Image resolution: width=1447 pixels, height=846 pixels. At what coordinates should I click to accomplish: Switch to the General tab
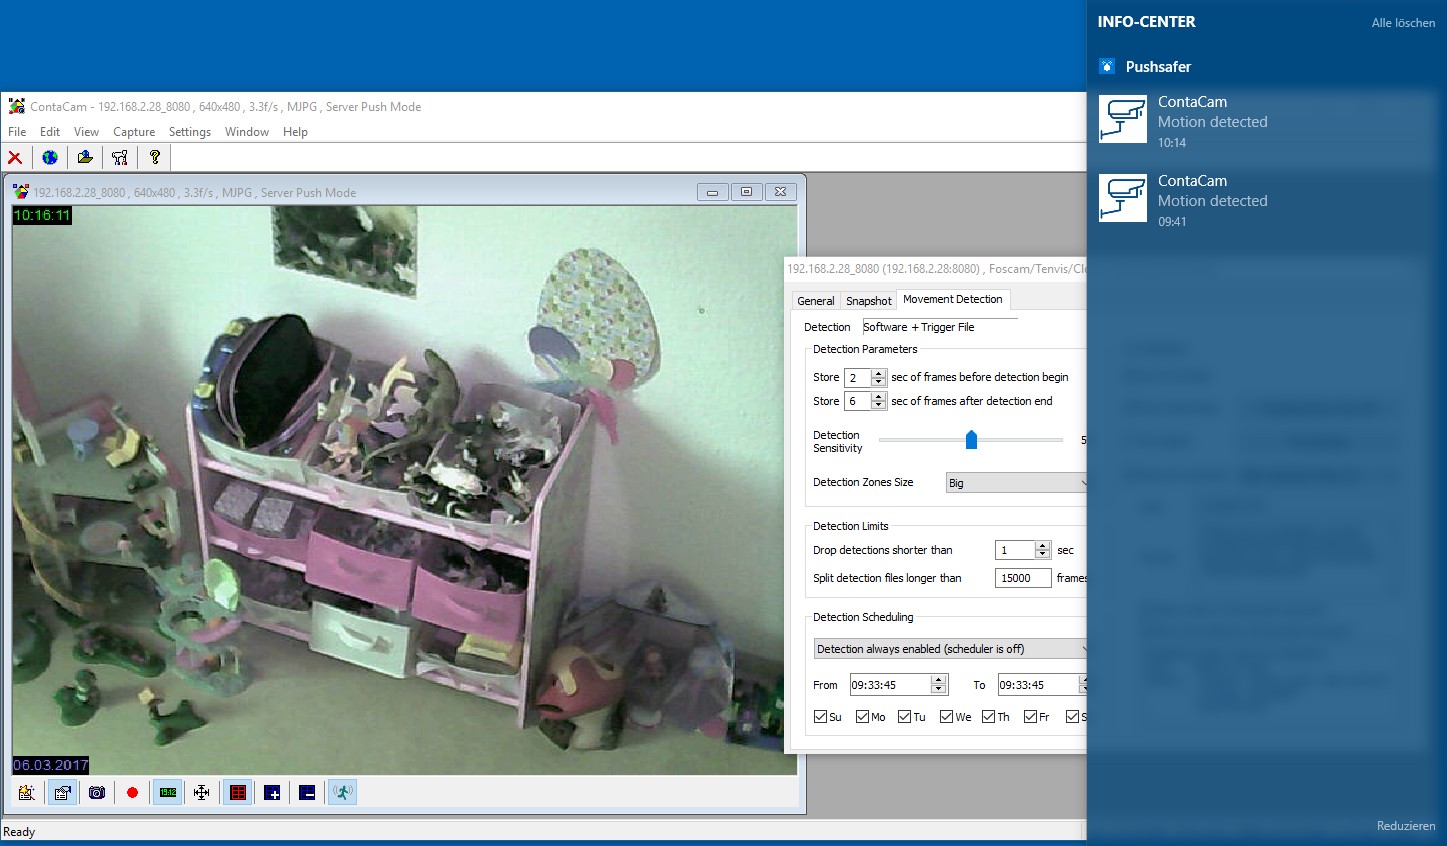816,301
